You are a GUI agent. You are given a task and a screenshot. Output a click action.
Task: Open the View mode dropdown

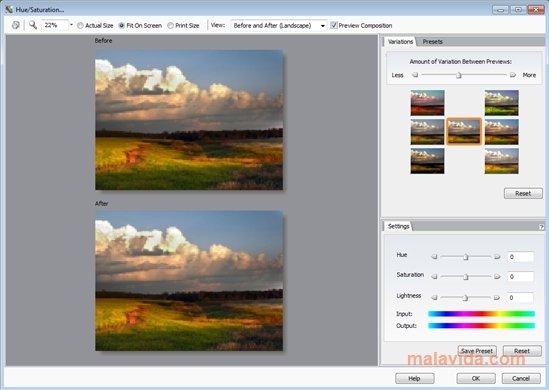pyautogui.click(x=279, y=26)
